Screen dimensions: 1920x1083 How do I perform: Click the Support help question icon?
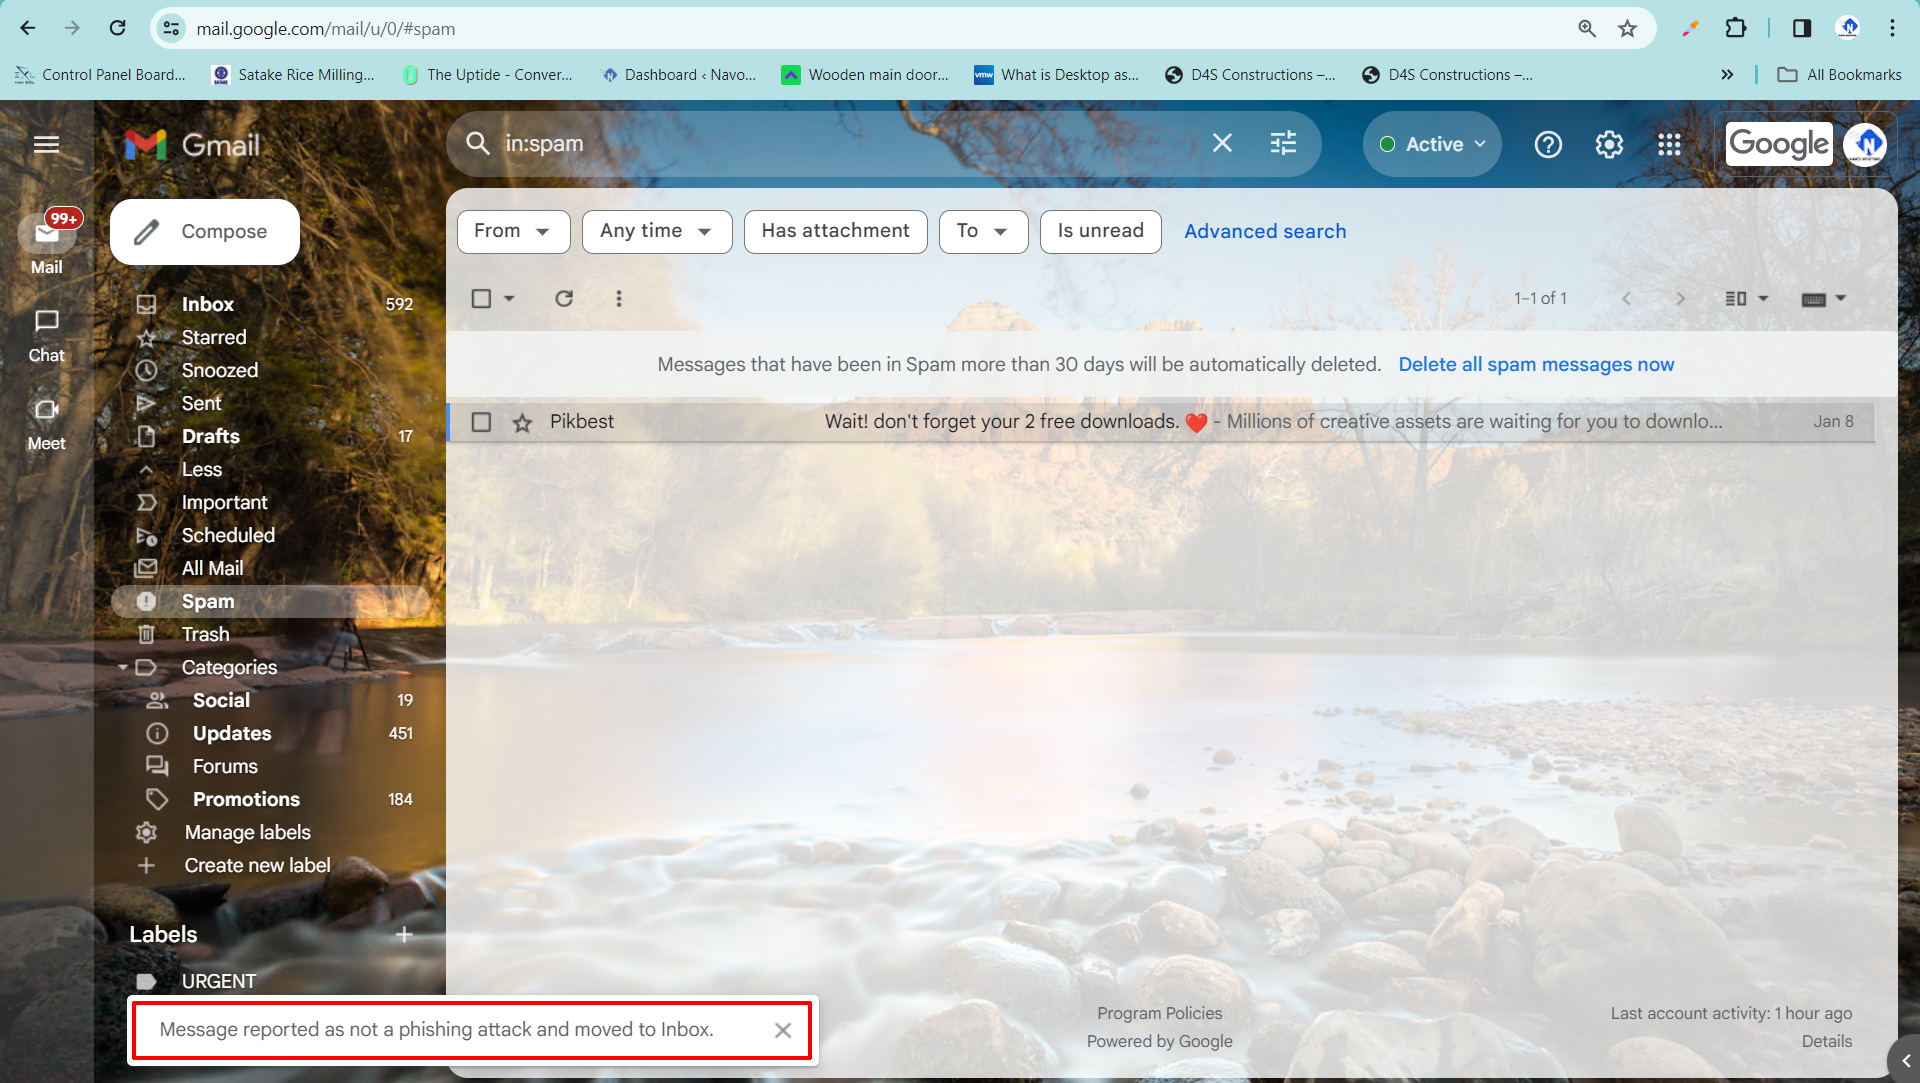[1548, 145]
